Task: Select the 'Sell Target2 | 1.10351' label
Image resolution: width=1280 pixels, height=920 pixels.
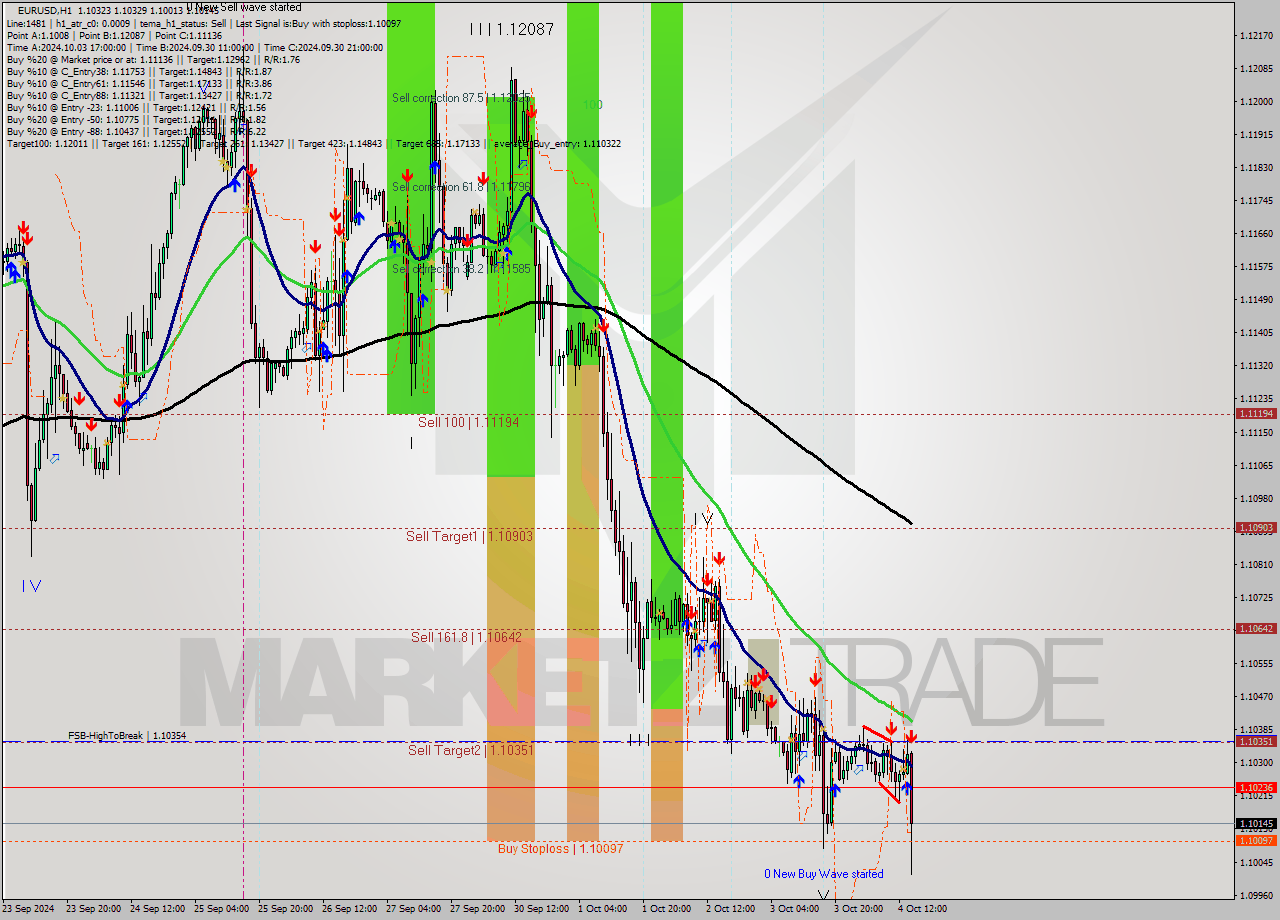Action: pyautogui.click(x=472, y=750)
